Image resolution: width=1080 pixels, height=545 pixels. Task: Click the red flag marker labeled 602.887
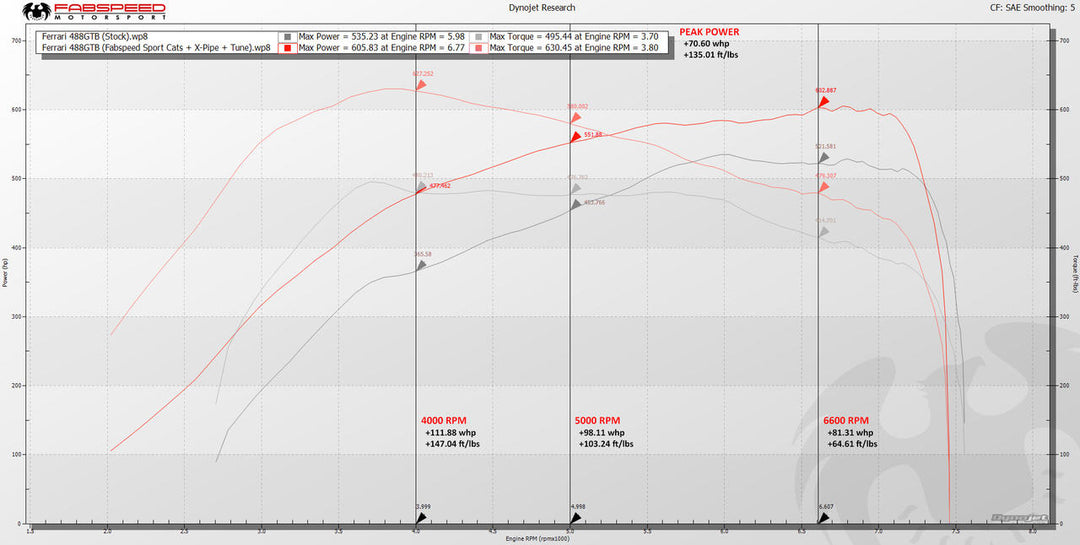(x=823, y=101)
